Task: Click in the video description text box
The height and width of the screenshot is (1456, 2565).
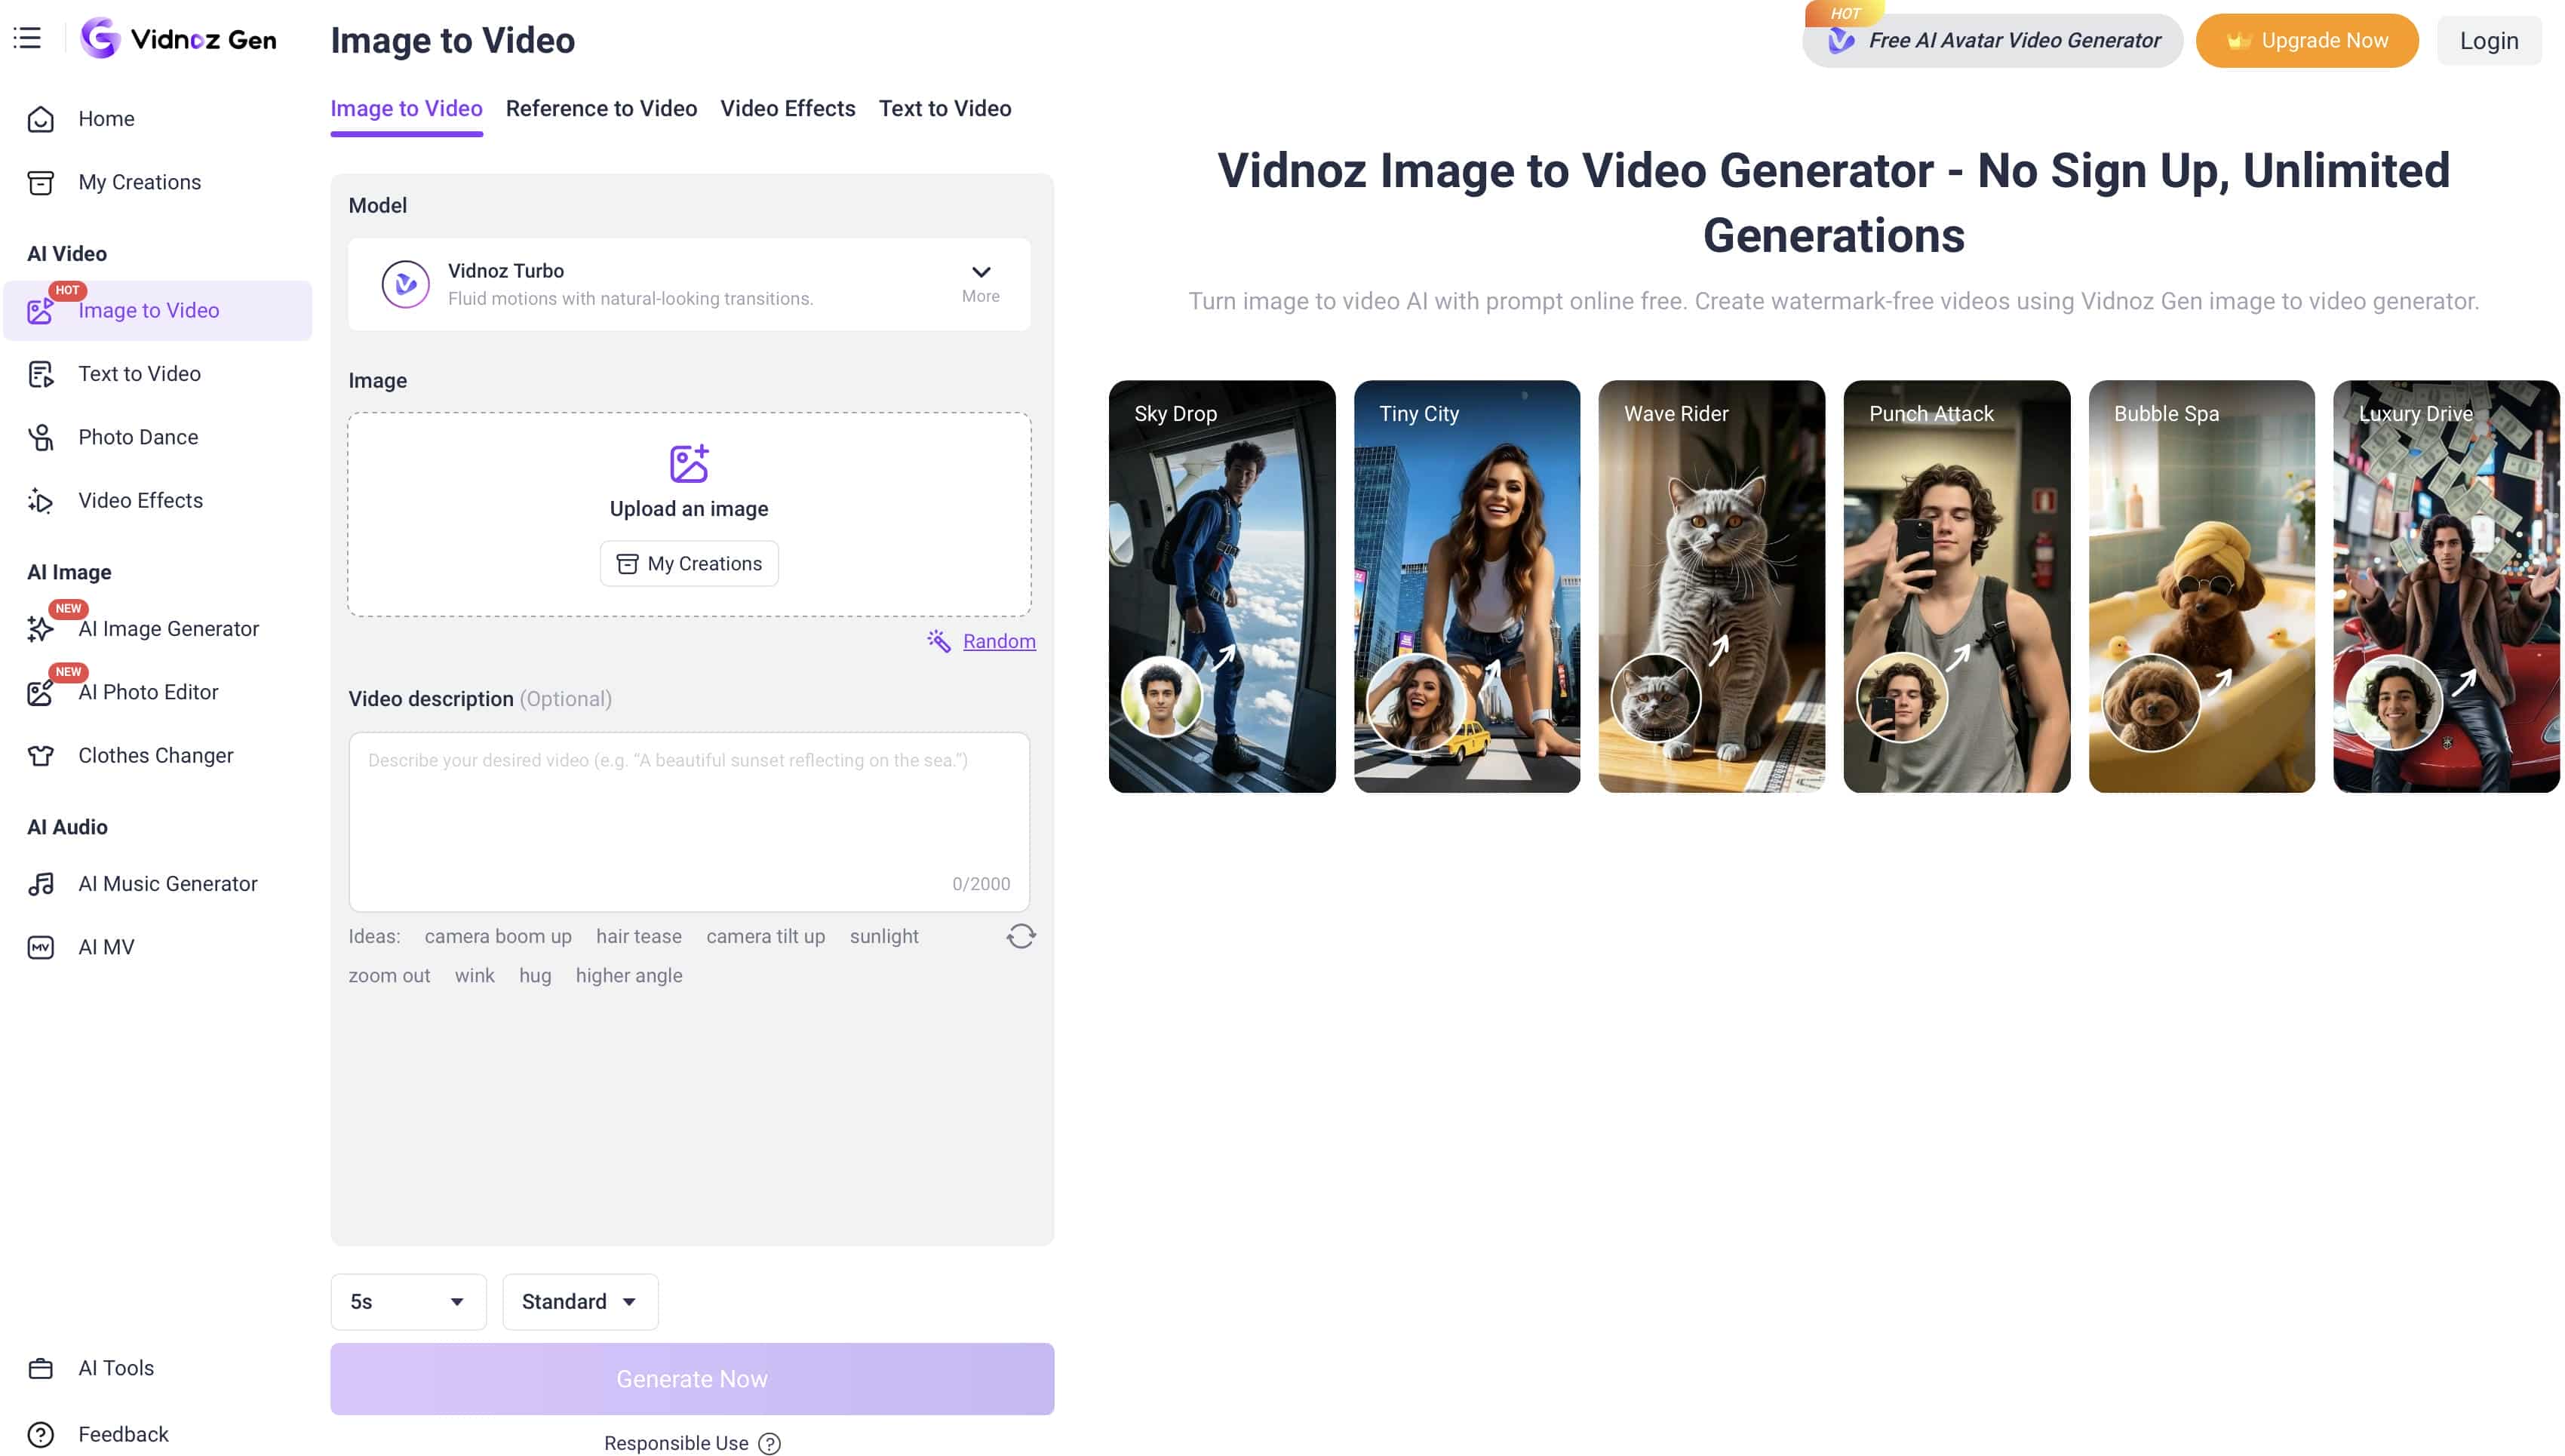Action: [x=688, y=821]
